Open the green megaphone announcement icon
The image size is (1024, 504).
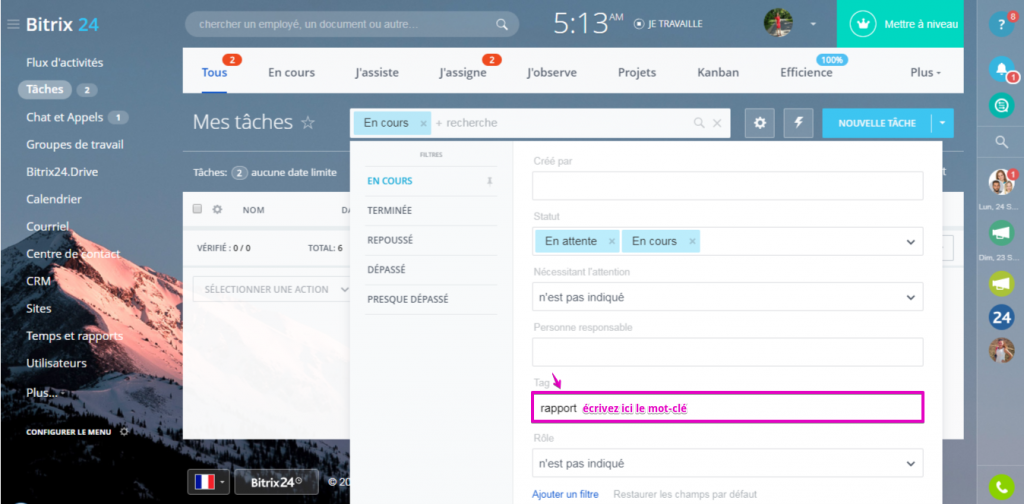tap(1001, 283)
